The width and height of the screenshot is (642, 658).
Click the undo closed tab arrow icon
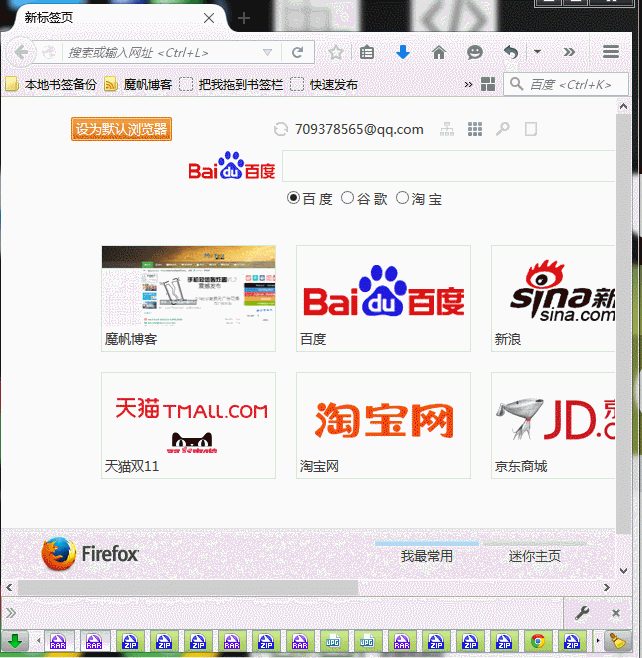point(511,52)
